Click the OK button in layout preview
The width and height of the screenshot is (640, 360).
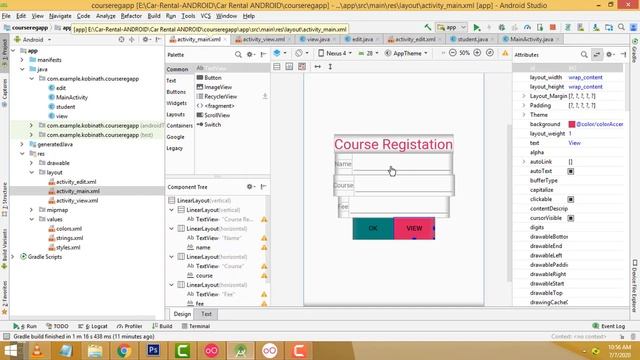373,228
